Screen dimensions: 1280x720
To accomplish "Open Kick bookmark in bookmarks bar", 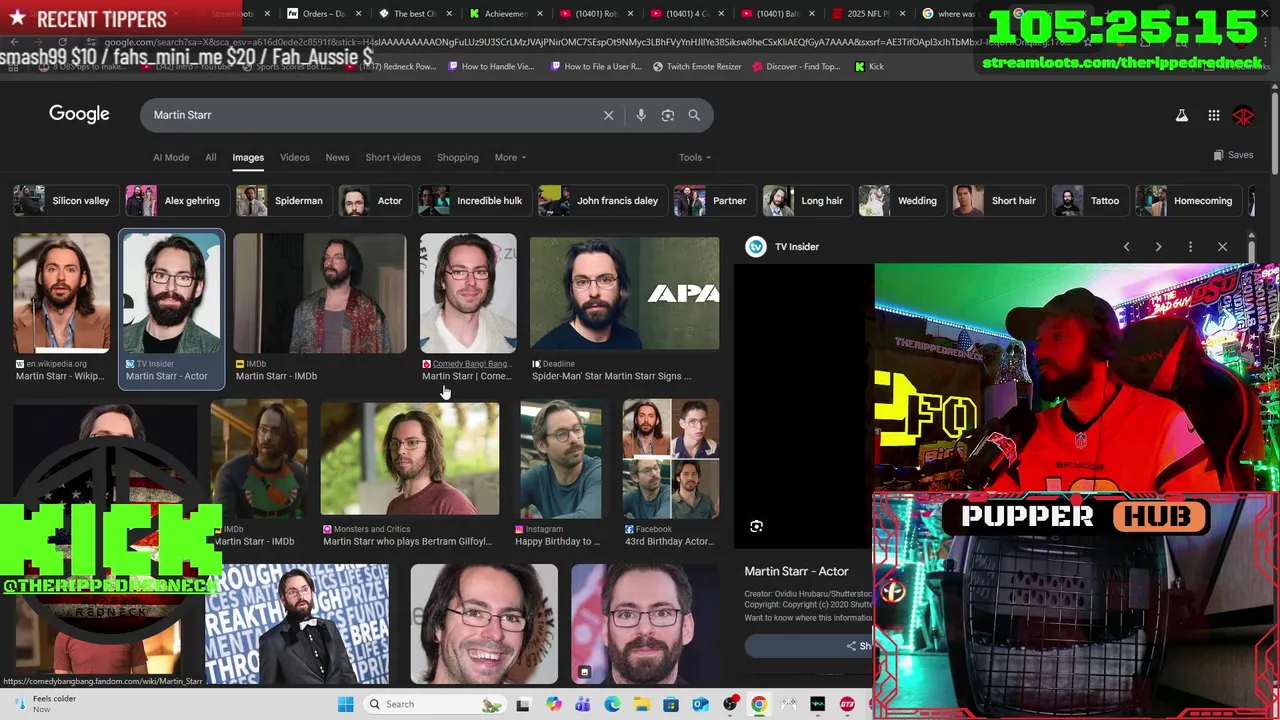I will (x=869, y=67).
